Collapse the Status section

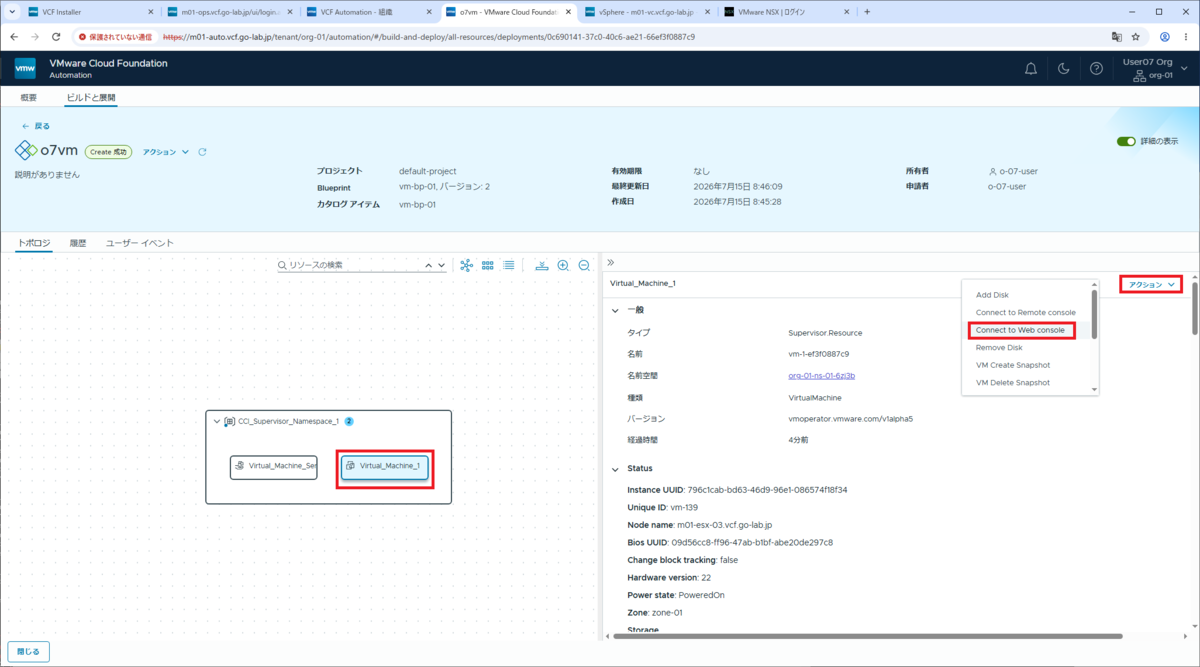point(615,468)
